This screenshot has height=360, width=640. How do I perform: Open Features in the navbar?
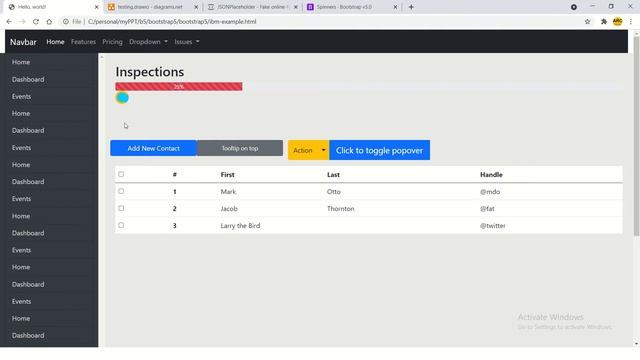click(x=83, y=42)
